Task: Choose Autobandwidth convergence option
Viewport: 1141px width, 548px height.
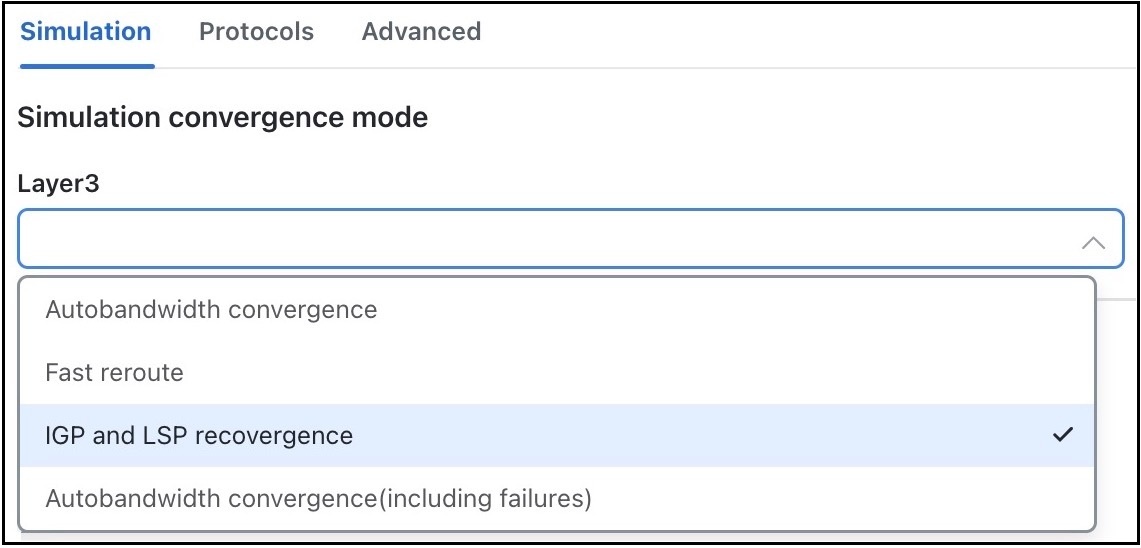Action: [557, 310]
